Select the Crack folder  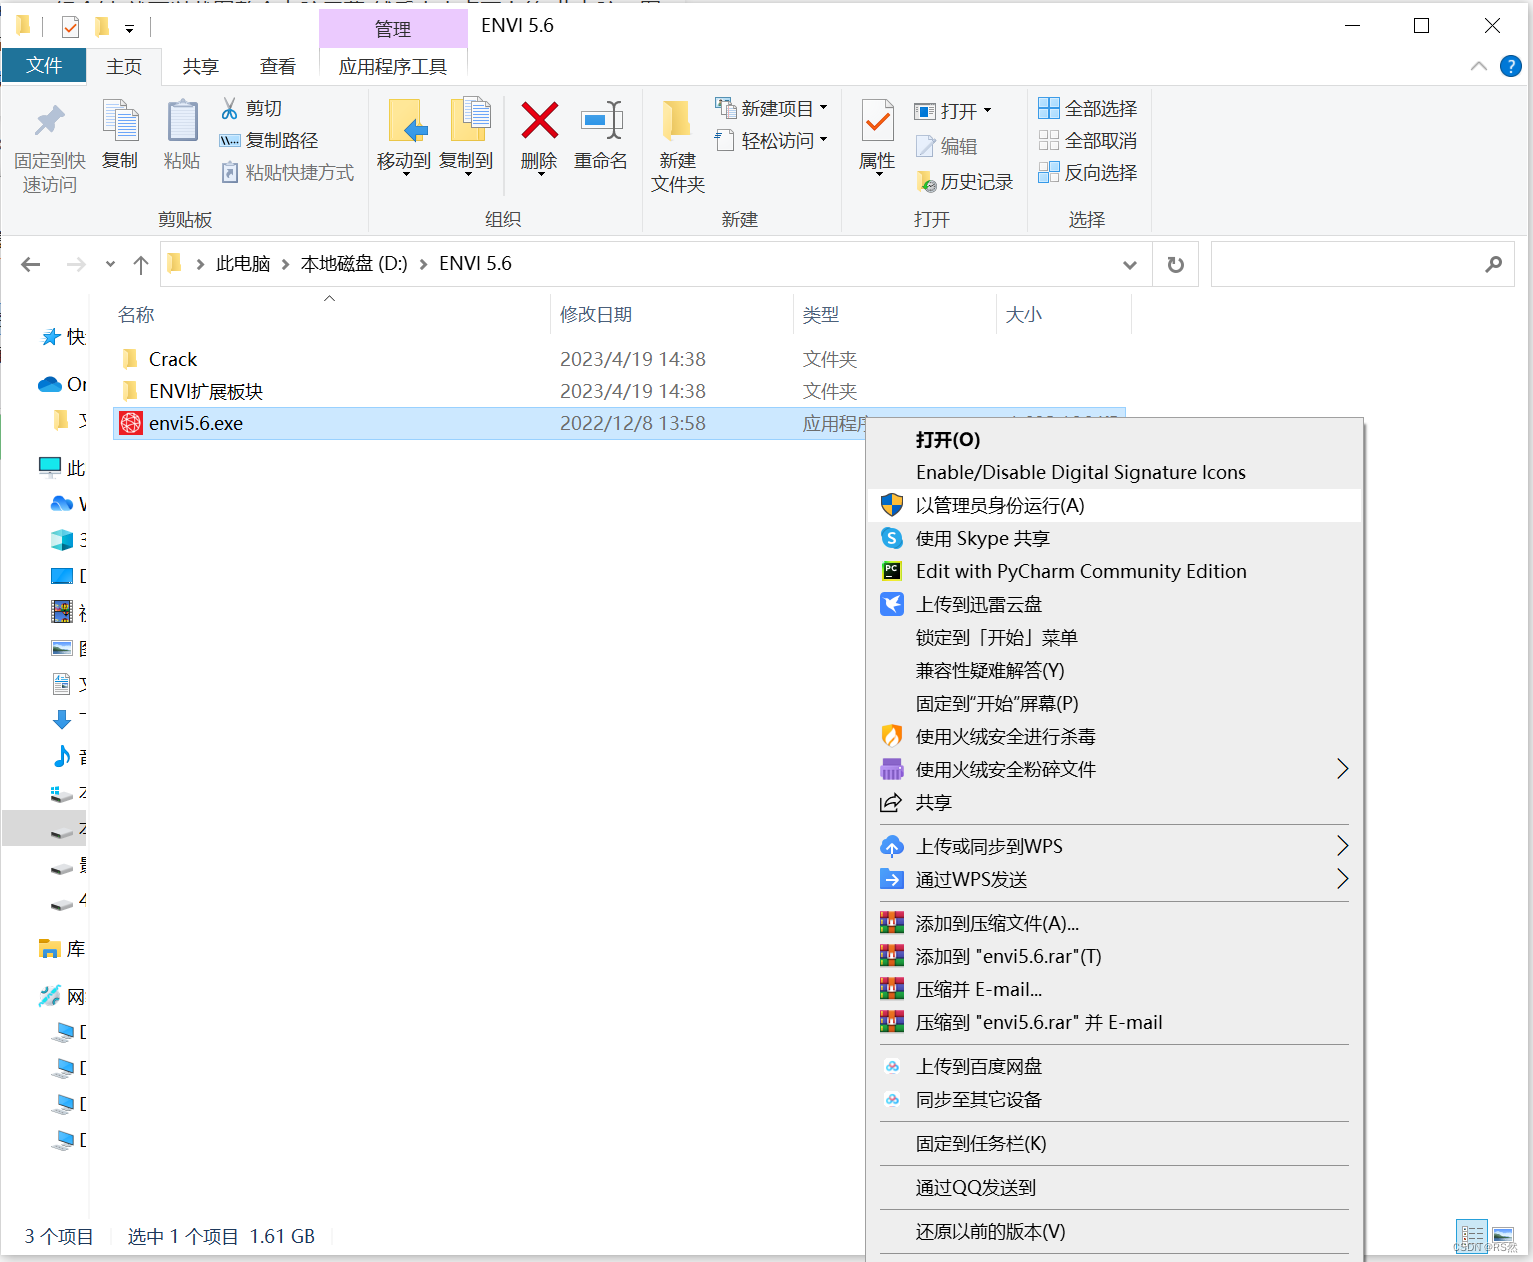point(173,359)
